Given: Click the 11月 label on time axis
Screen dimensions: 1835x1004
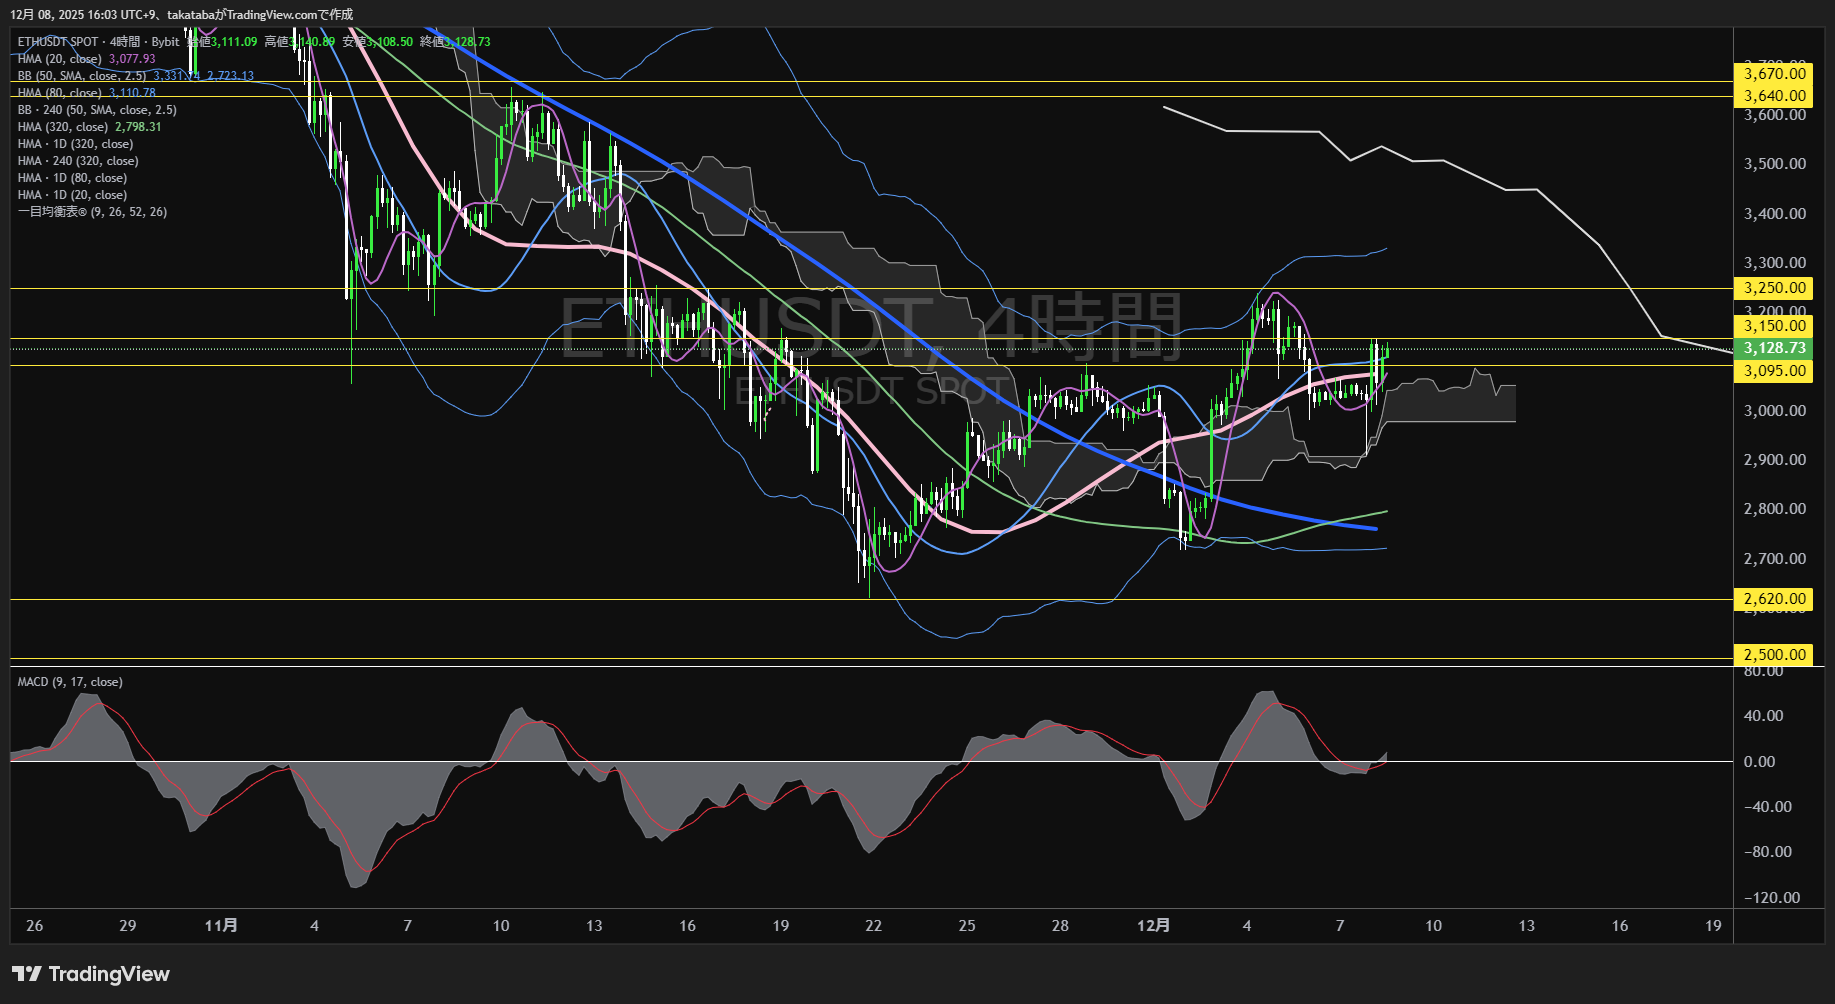Looking at the screenshot, I should click(x=221, y=926).
